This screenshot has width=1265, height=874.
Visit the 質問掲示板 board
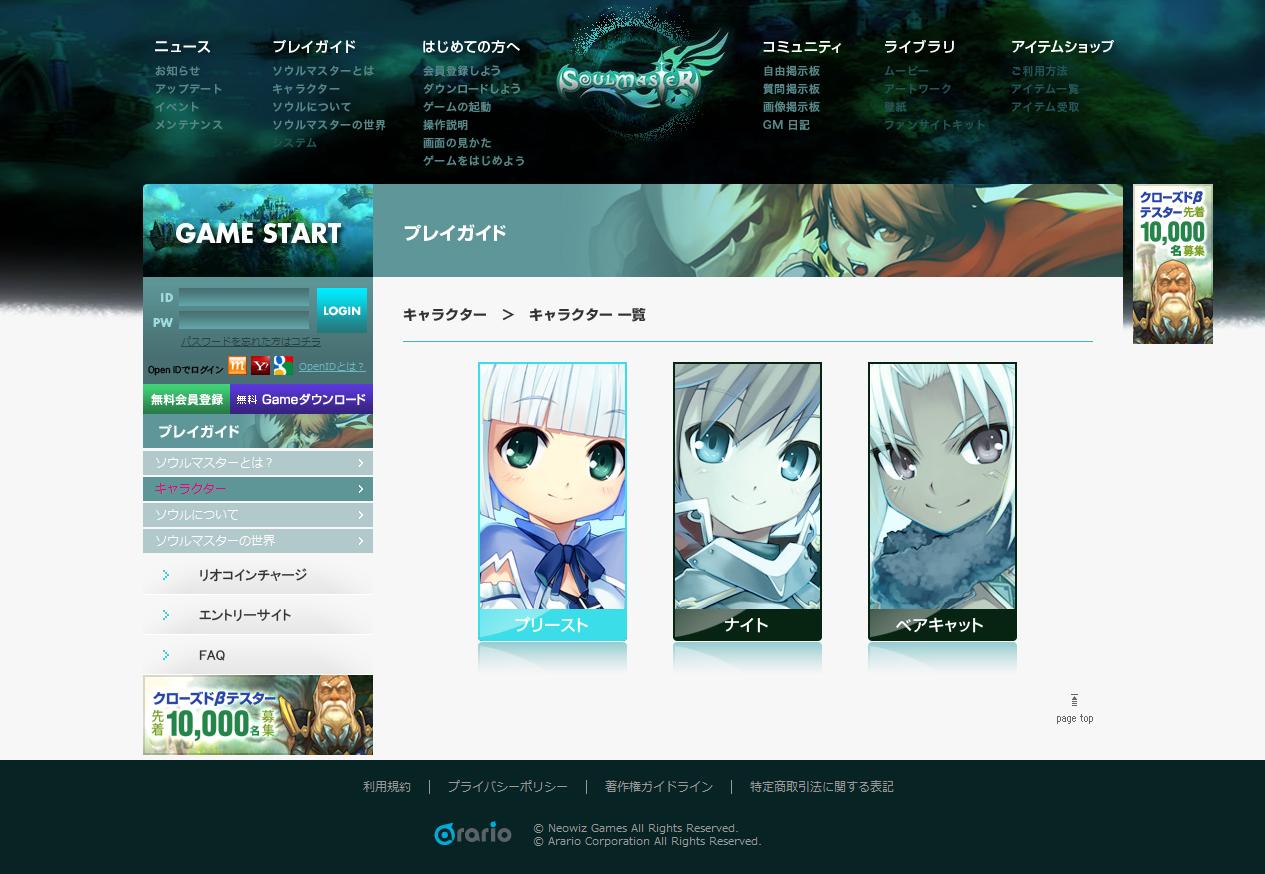[x=791, y=89]
